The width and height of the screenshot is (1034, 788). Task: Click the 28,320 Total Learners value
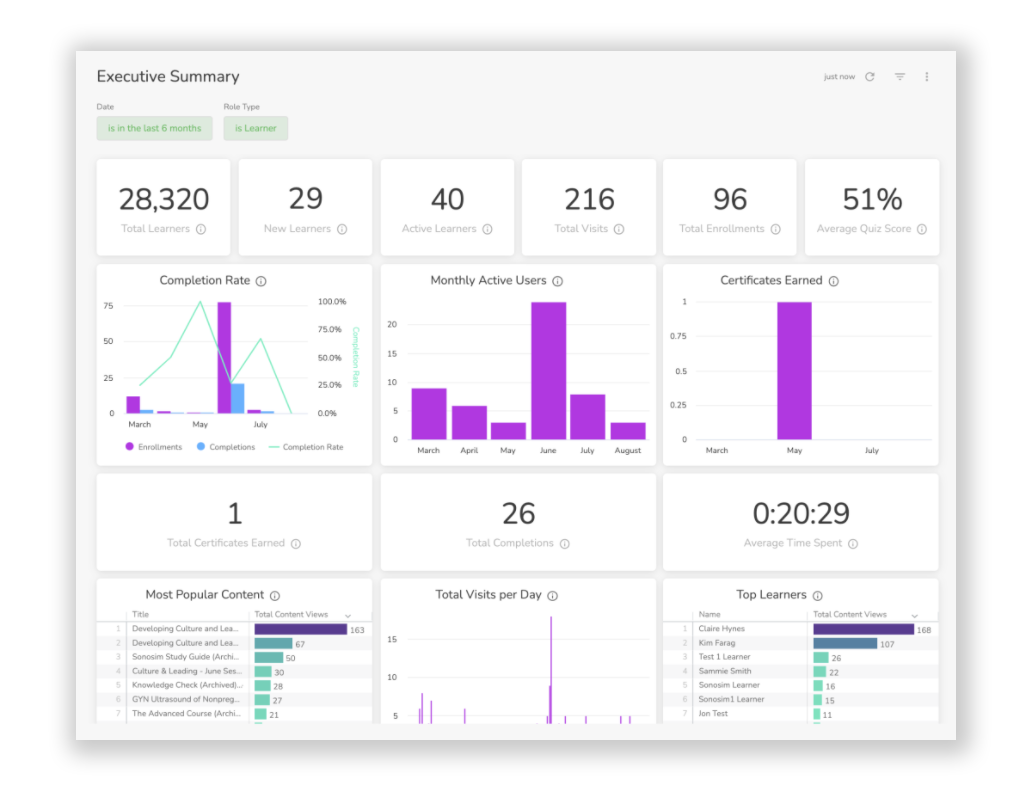164,199
